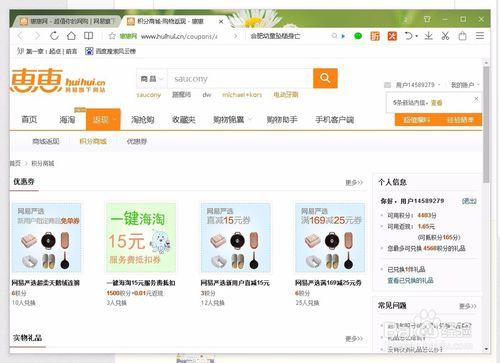This screenshot has height=363, width=500.
Task: Click 更多 link beside 常见问题 heading
Action: click(468, 306)
